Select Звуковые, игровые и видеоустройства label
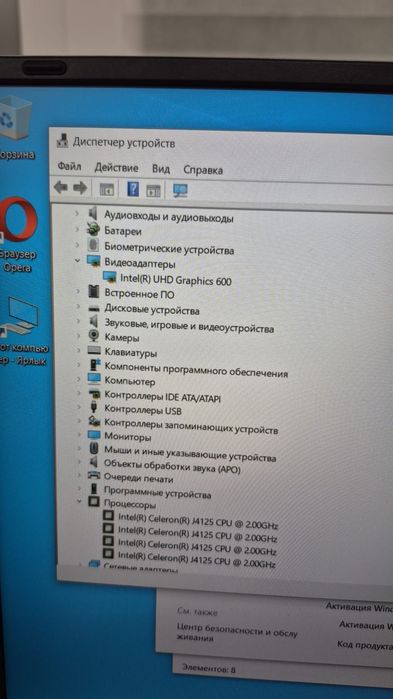The height and width of the screenshot is (699, 393). pos(189,325)
